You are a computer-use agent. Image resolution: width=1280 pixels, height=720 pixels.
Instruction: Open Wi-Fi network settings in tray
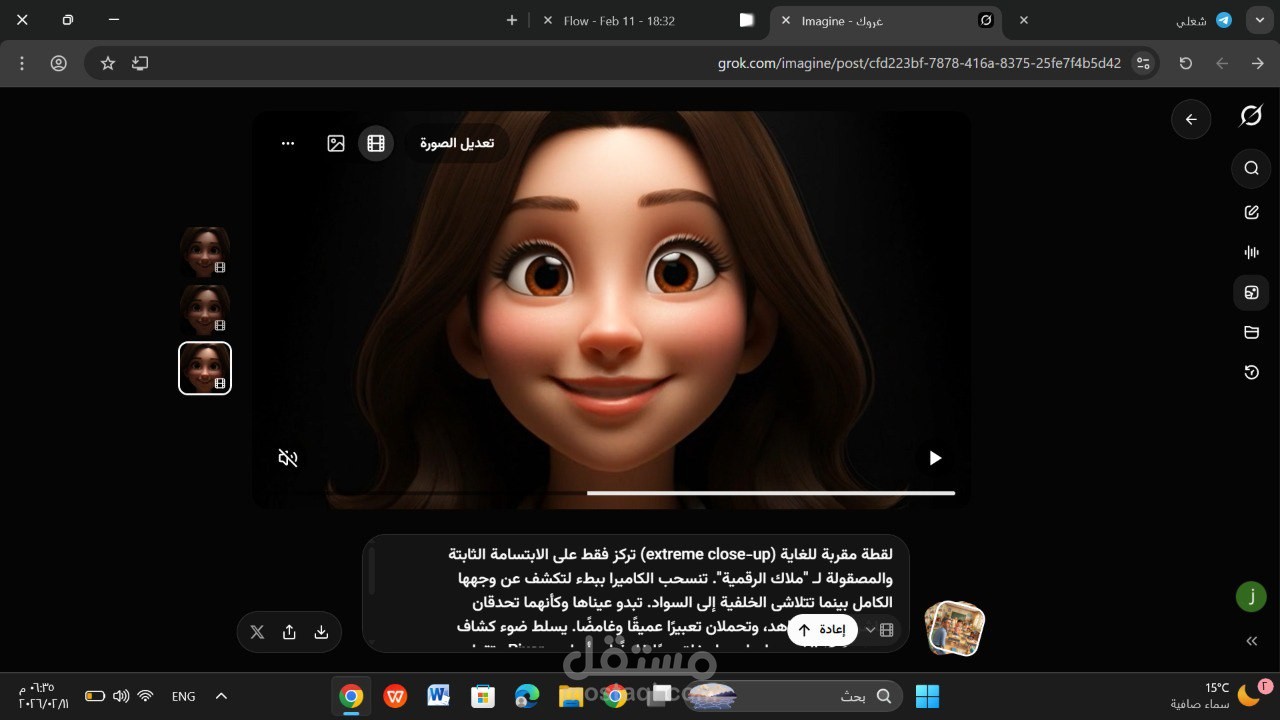145,696
